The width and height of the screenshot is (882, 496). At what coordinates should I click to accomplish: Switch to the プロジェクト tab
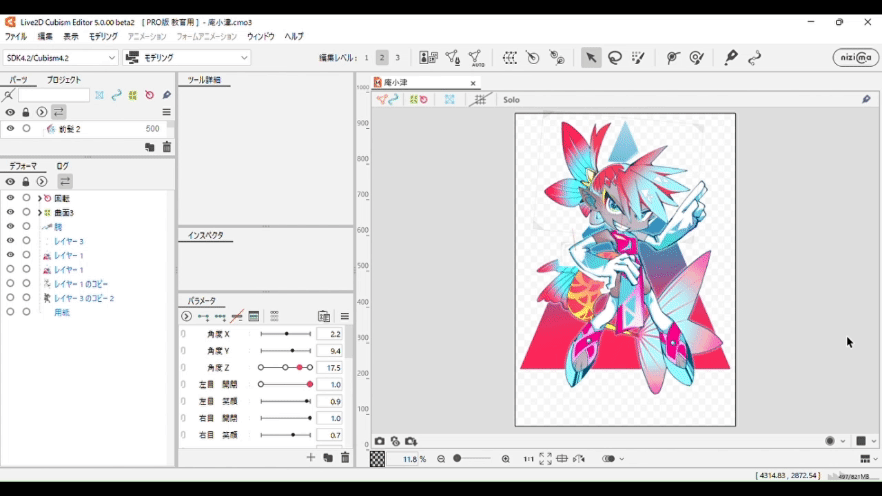(x=64, y=80)
